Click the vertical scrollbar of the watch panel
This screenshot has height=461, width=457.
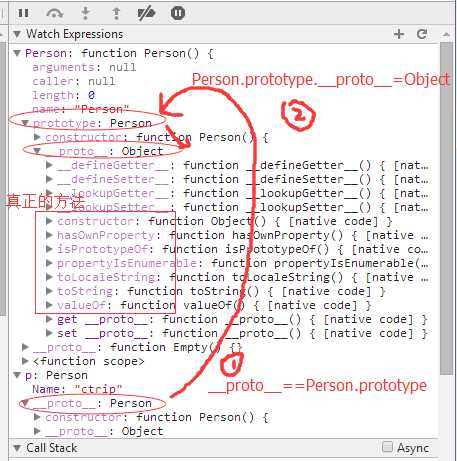click(446, 207)
